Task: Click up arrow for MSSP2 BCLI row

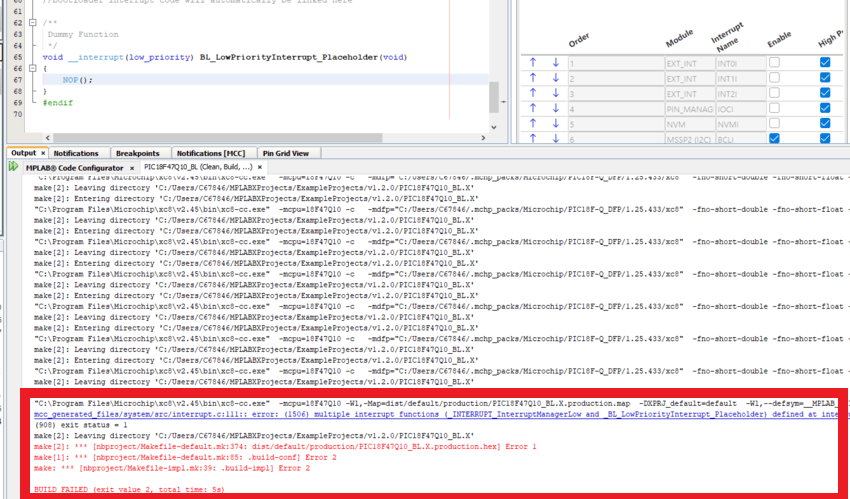Action: tap(534, 138)
